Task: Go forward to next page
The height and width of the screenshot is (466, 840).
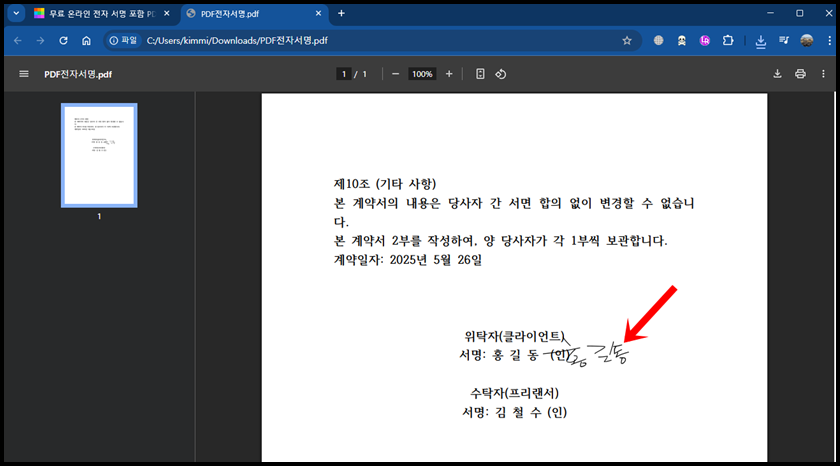Action: tap(40, 41)
